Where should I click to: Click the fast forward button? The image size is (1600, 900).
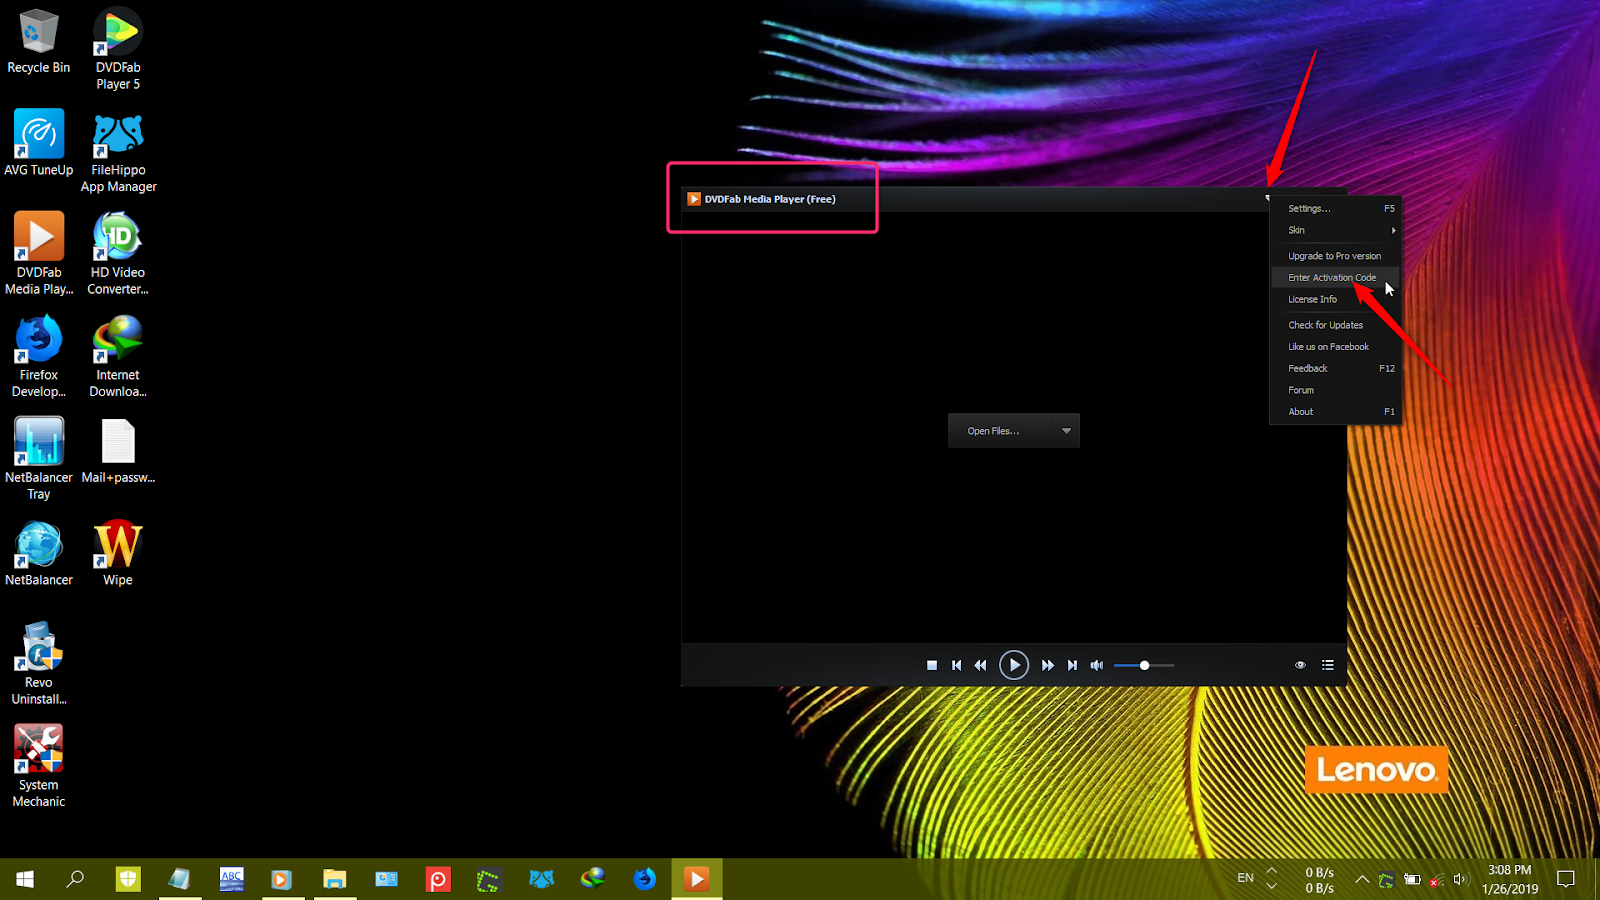click(1047, 665)
